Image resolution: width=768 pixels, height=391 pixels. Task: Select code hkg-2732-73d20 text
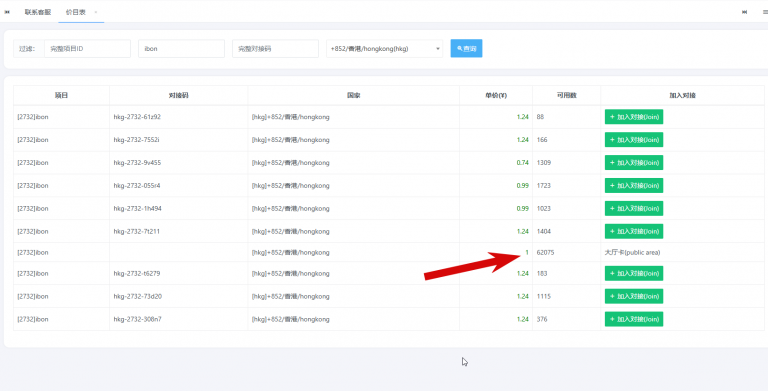pyautogui.click(x=138, y=296)
